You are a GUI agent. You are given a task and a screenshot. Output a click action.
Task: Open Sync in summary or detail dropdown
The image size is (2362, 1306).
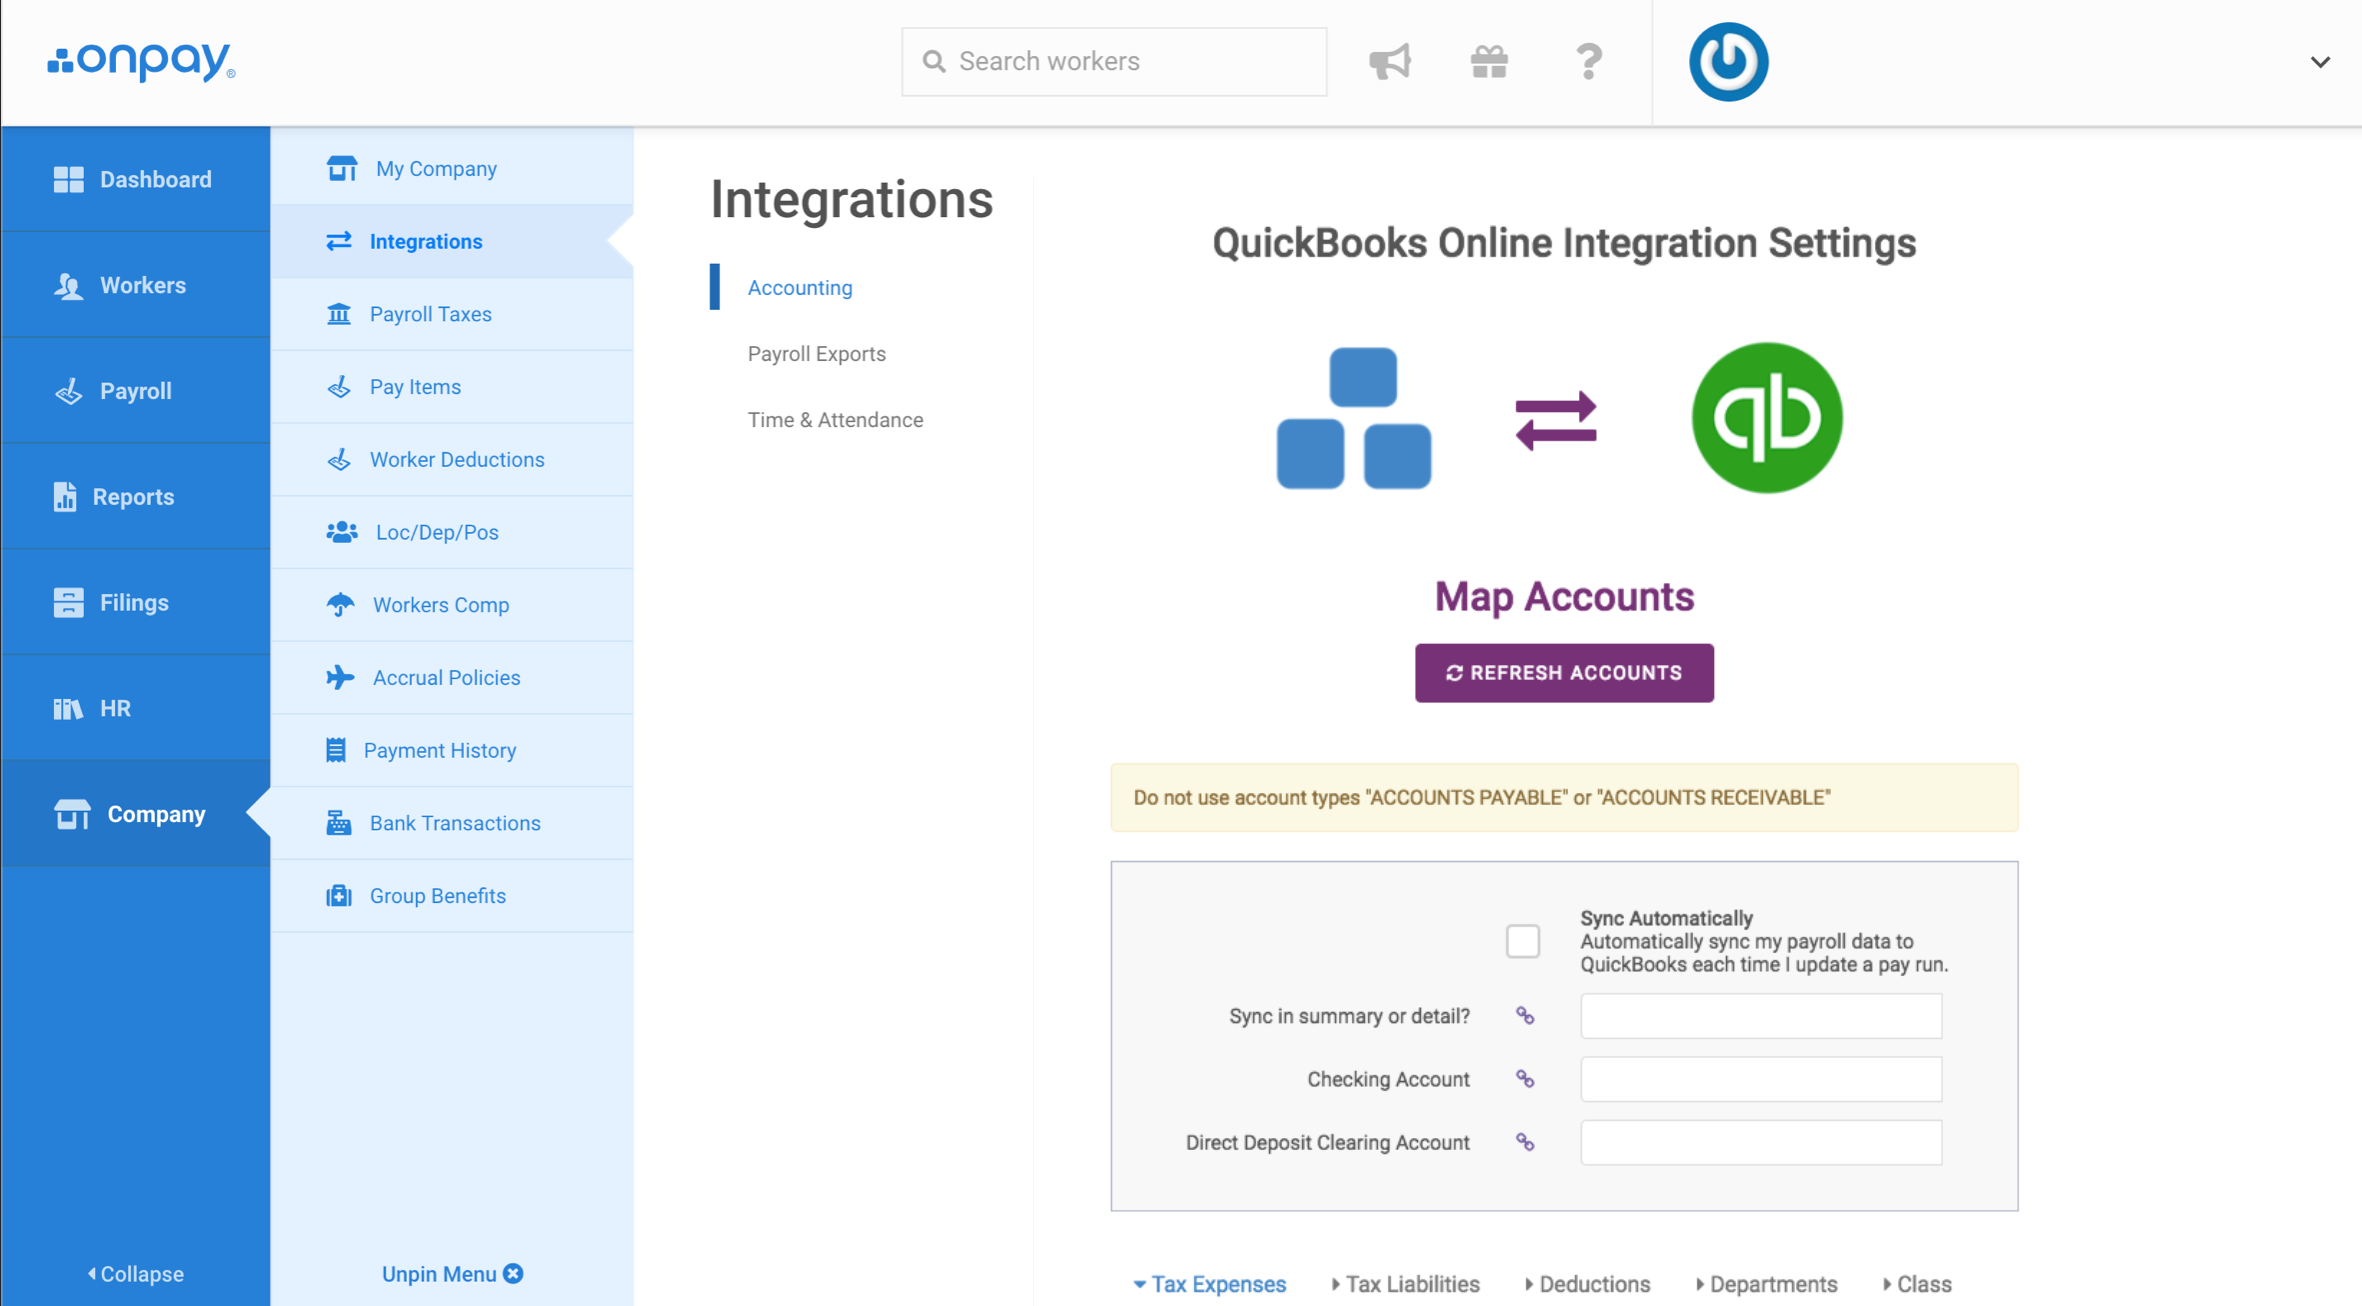tap(1761, 1016)
